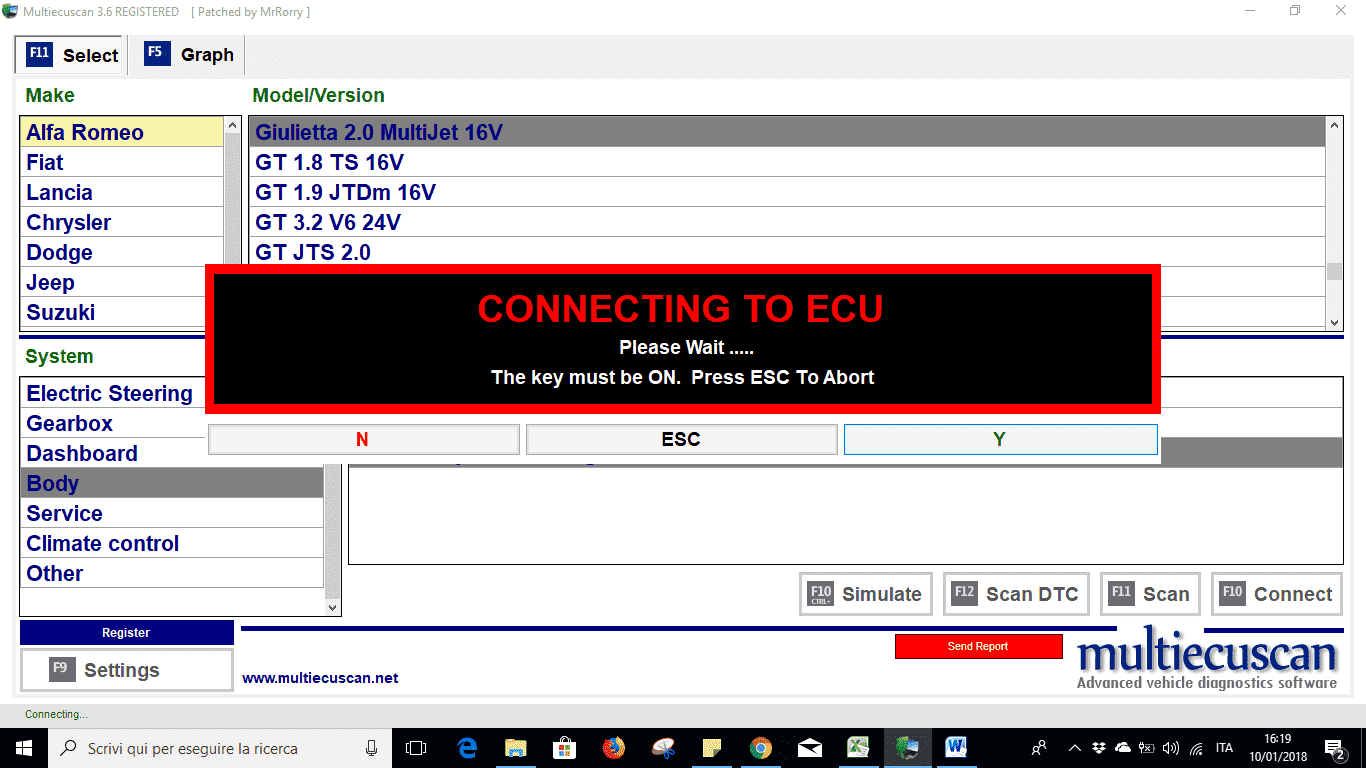Image resolution: width=1366 pixels, height=768 pixels.
Task: Switch to the Select tab
Action: pyautogui.click(x=72, y=55)
